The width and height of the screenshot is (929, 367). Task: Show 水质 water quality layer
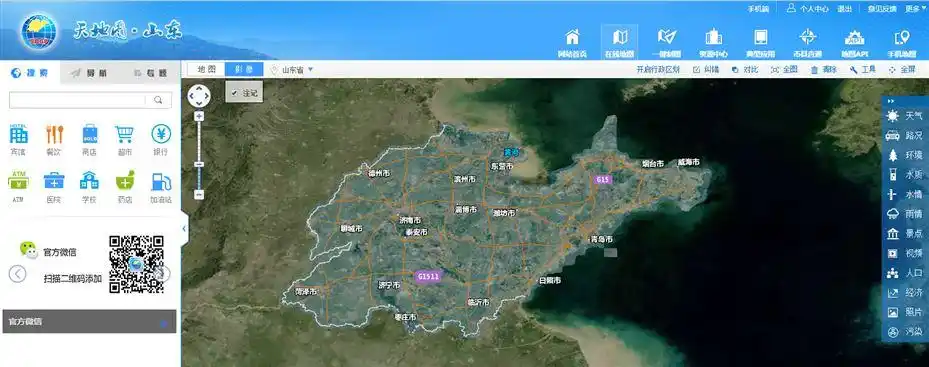[x=905, y=174]
